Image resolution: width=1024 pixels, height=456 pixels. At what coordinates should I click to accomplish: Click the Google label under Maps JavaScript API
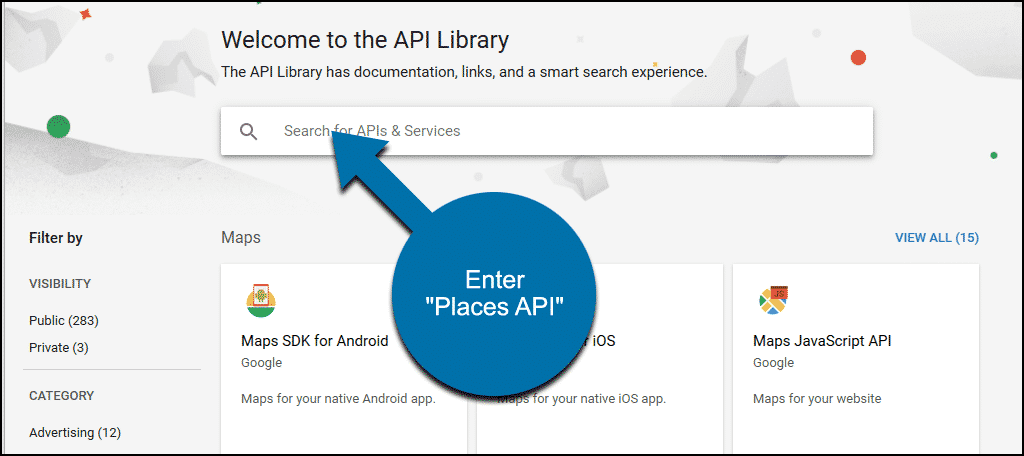[773, 363]
